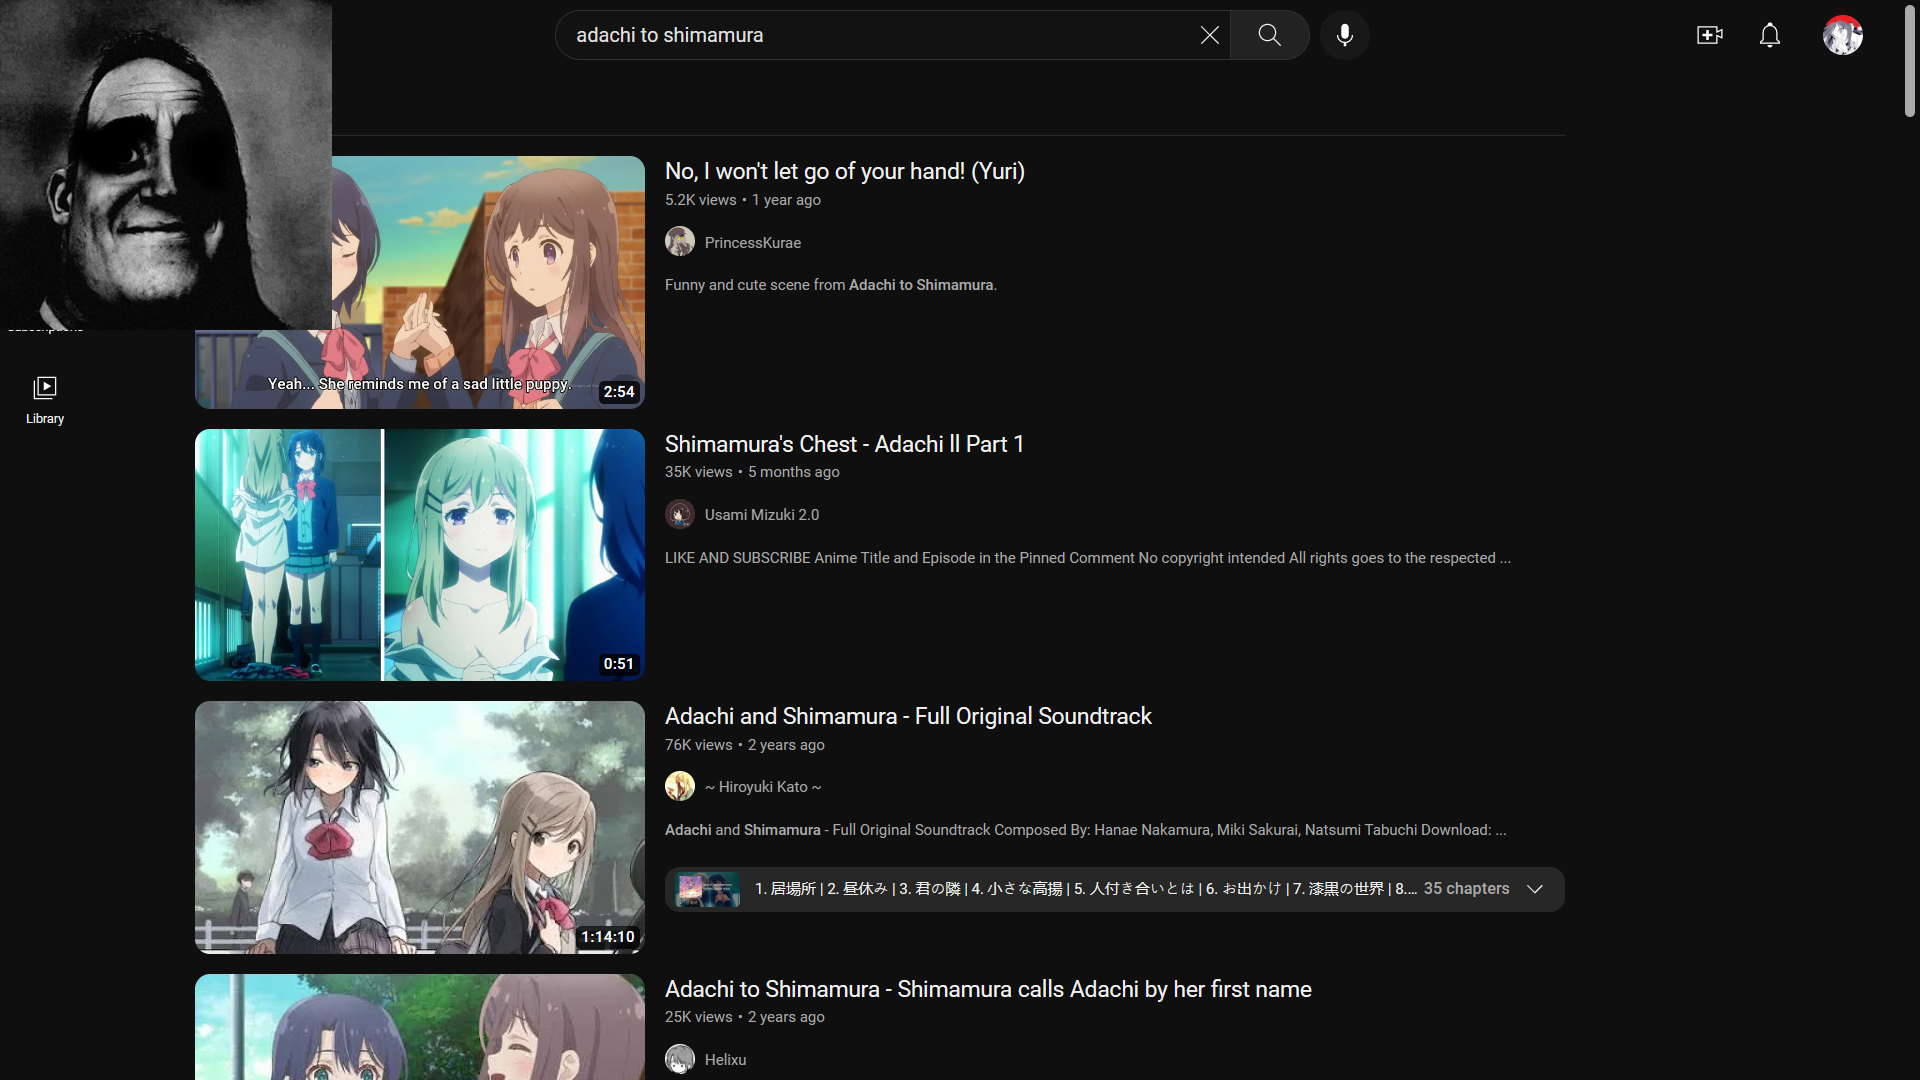Clear the search box text
The width and height of the screenshot is (1920, 1080).
pyautogui.click(x=1209, y=35)
